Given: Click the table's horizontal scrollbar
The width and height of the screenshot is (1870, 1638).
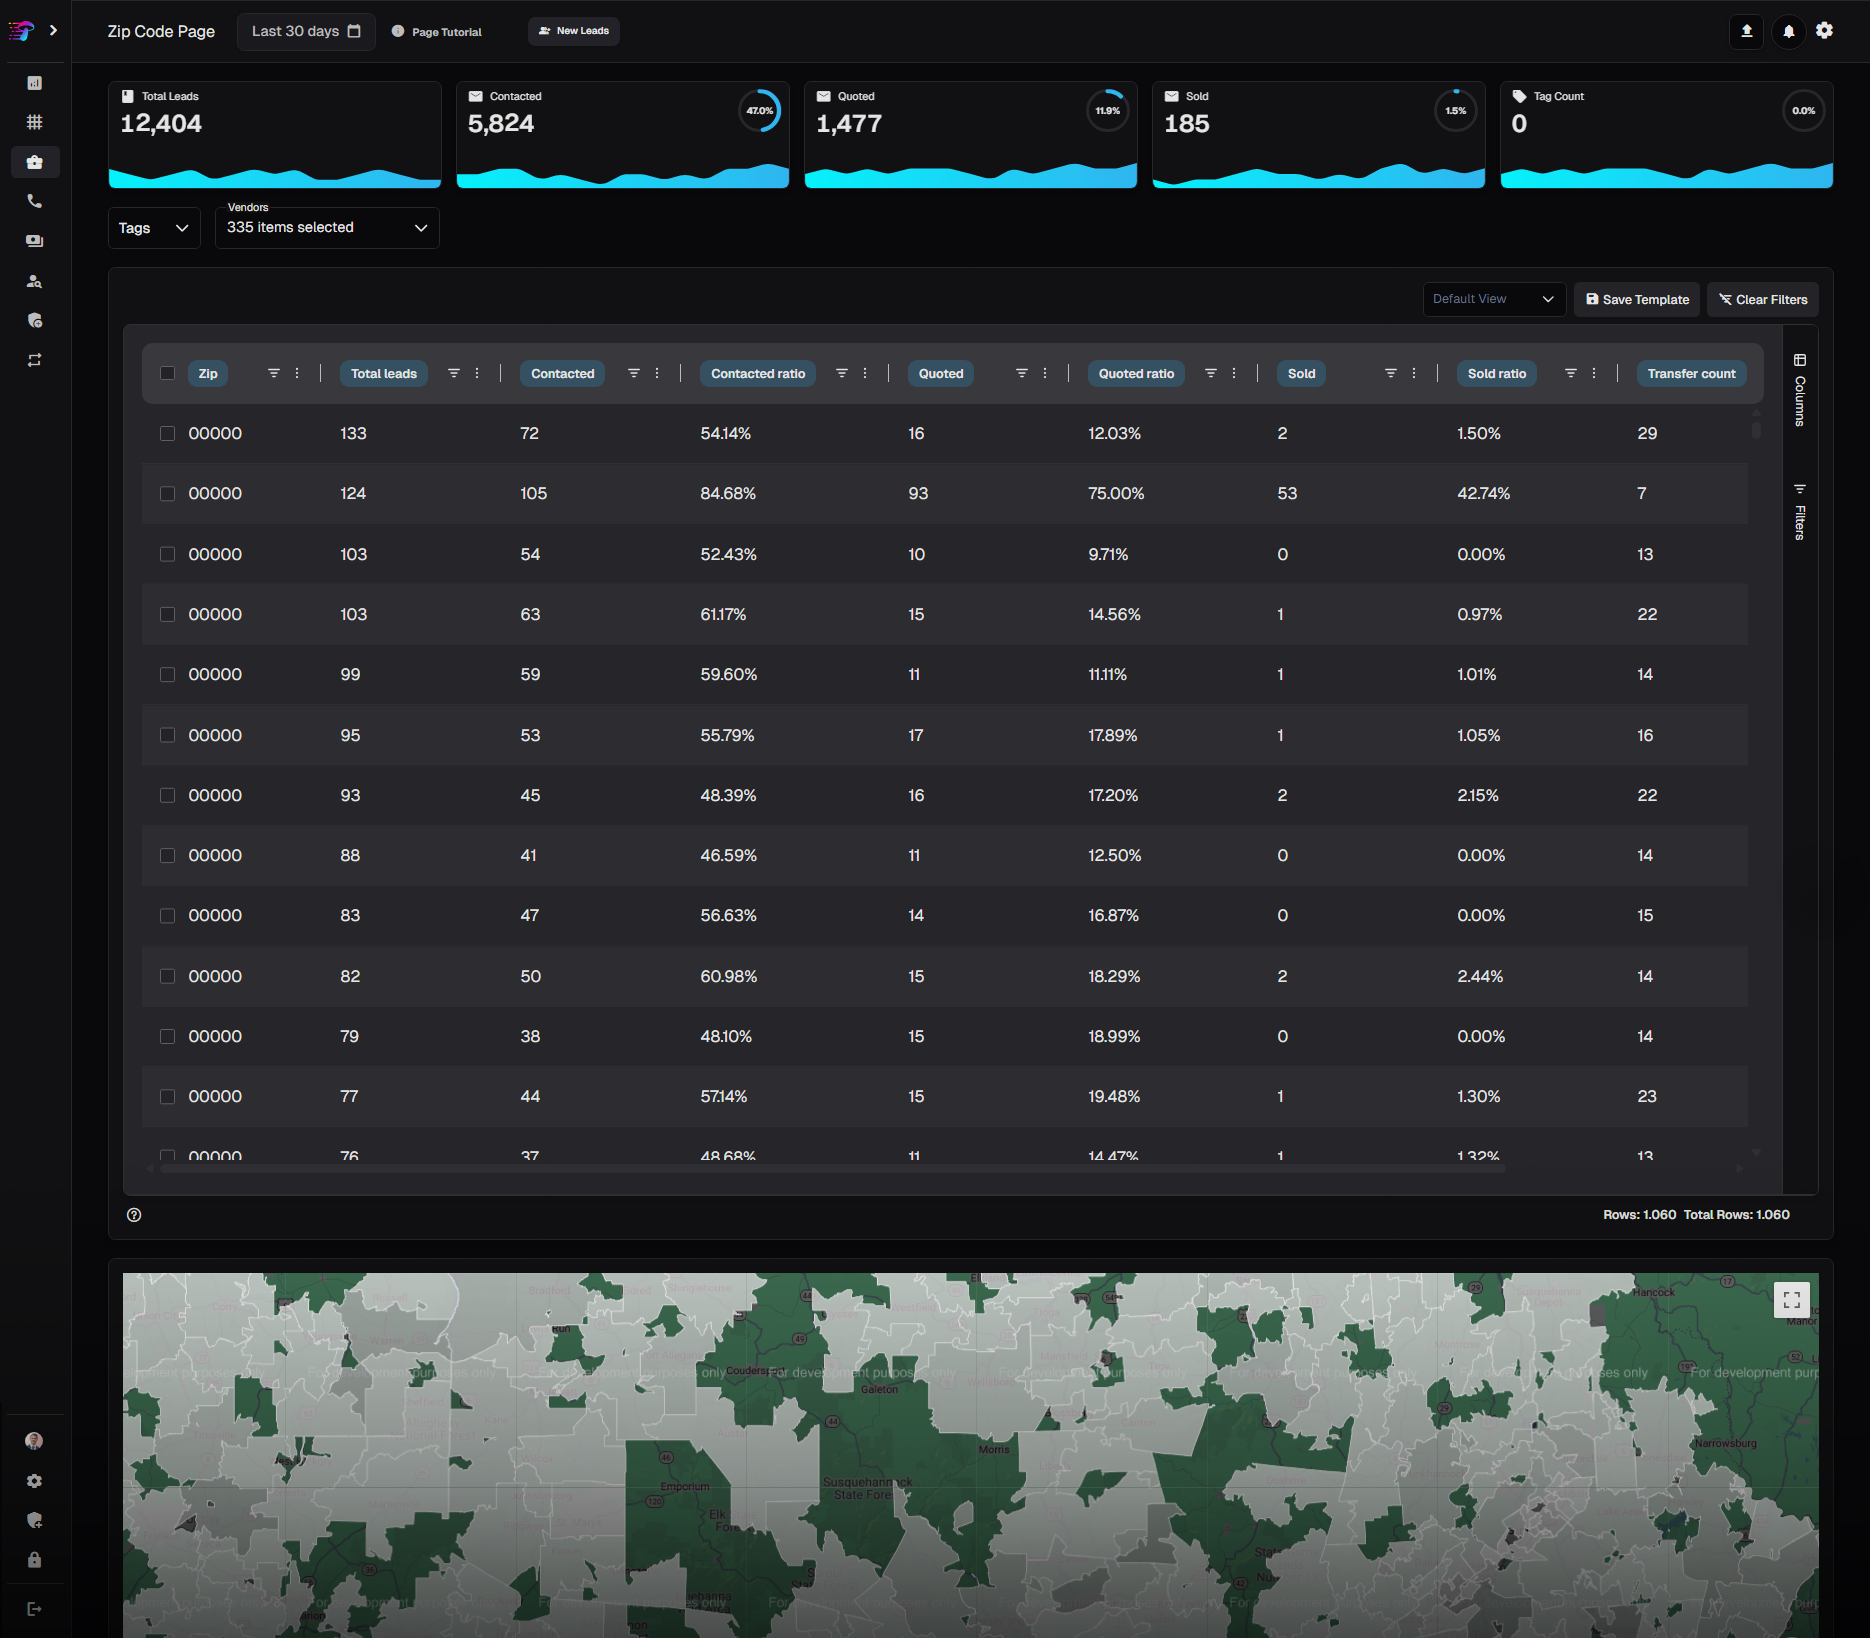Looking at the screenshot, I should [x=830, y=1167].
